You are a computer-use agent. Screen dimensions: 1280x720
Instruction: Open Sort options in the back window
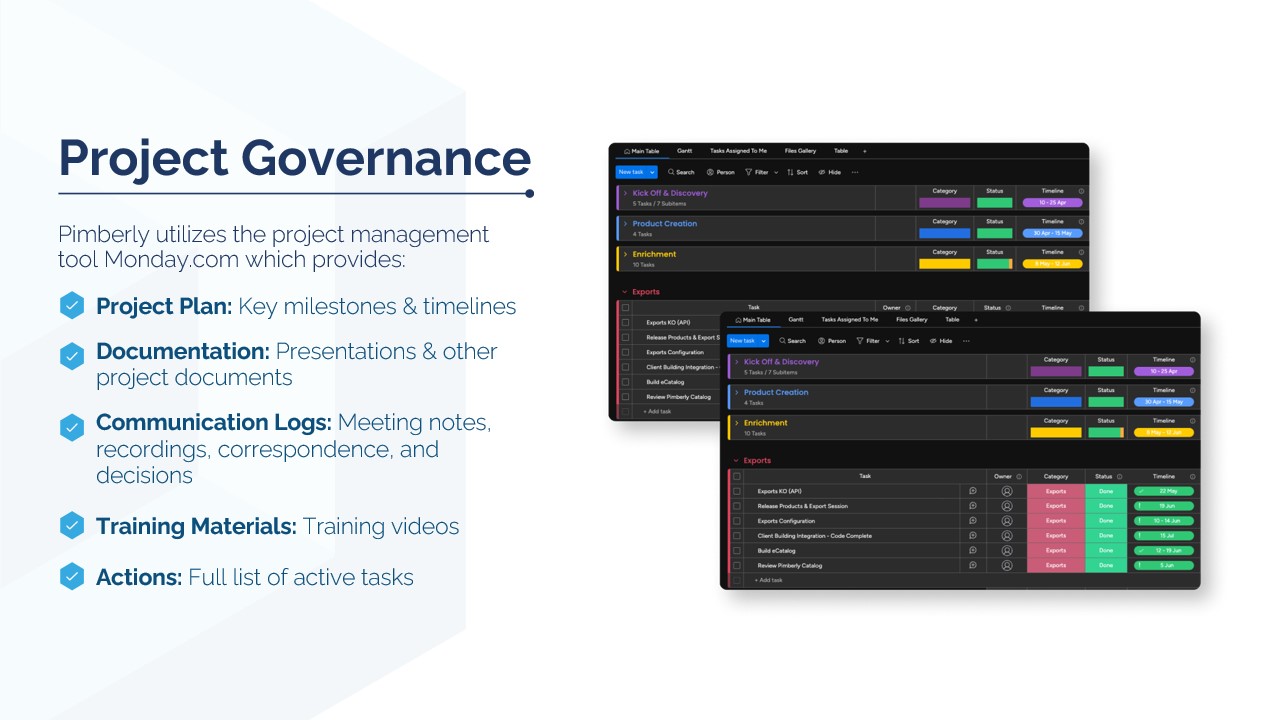pos(797,172)
